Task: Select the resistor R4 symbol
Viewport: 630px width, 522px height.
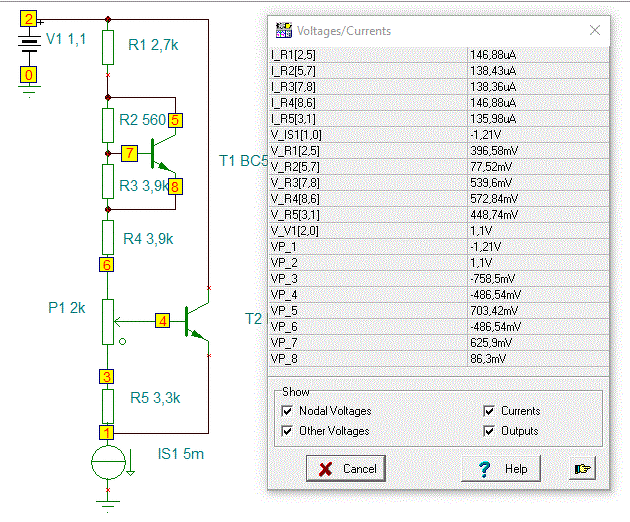Action: [108, 237]
